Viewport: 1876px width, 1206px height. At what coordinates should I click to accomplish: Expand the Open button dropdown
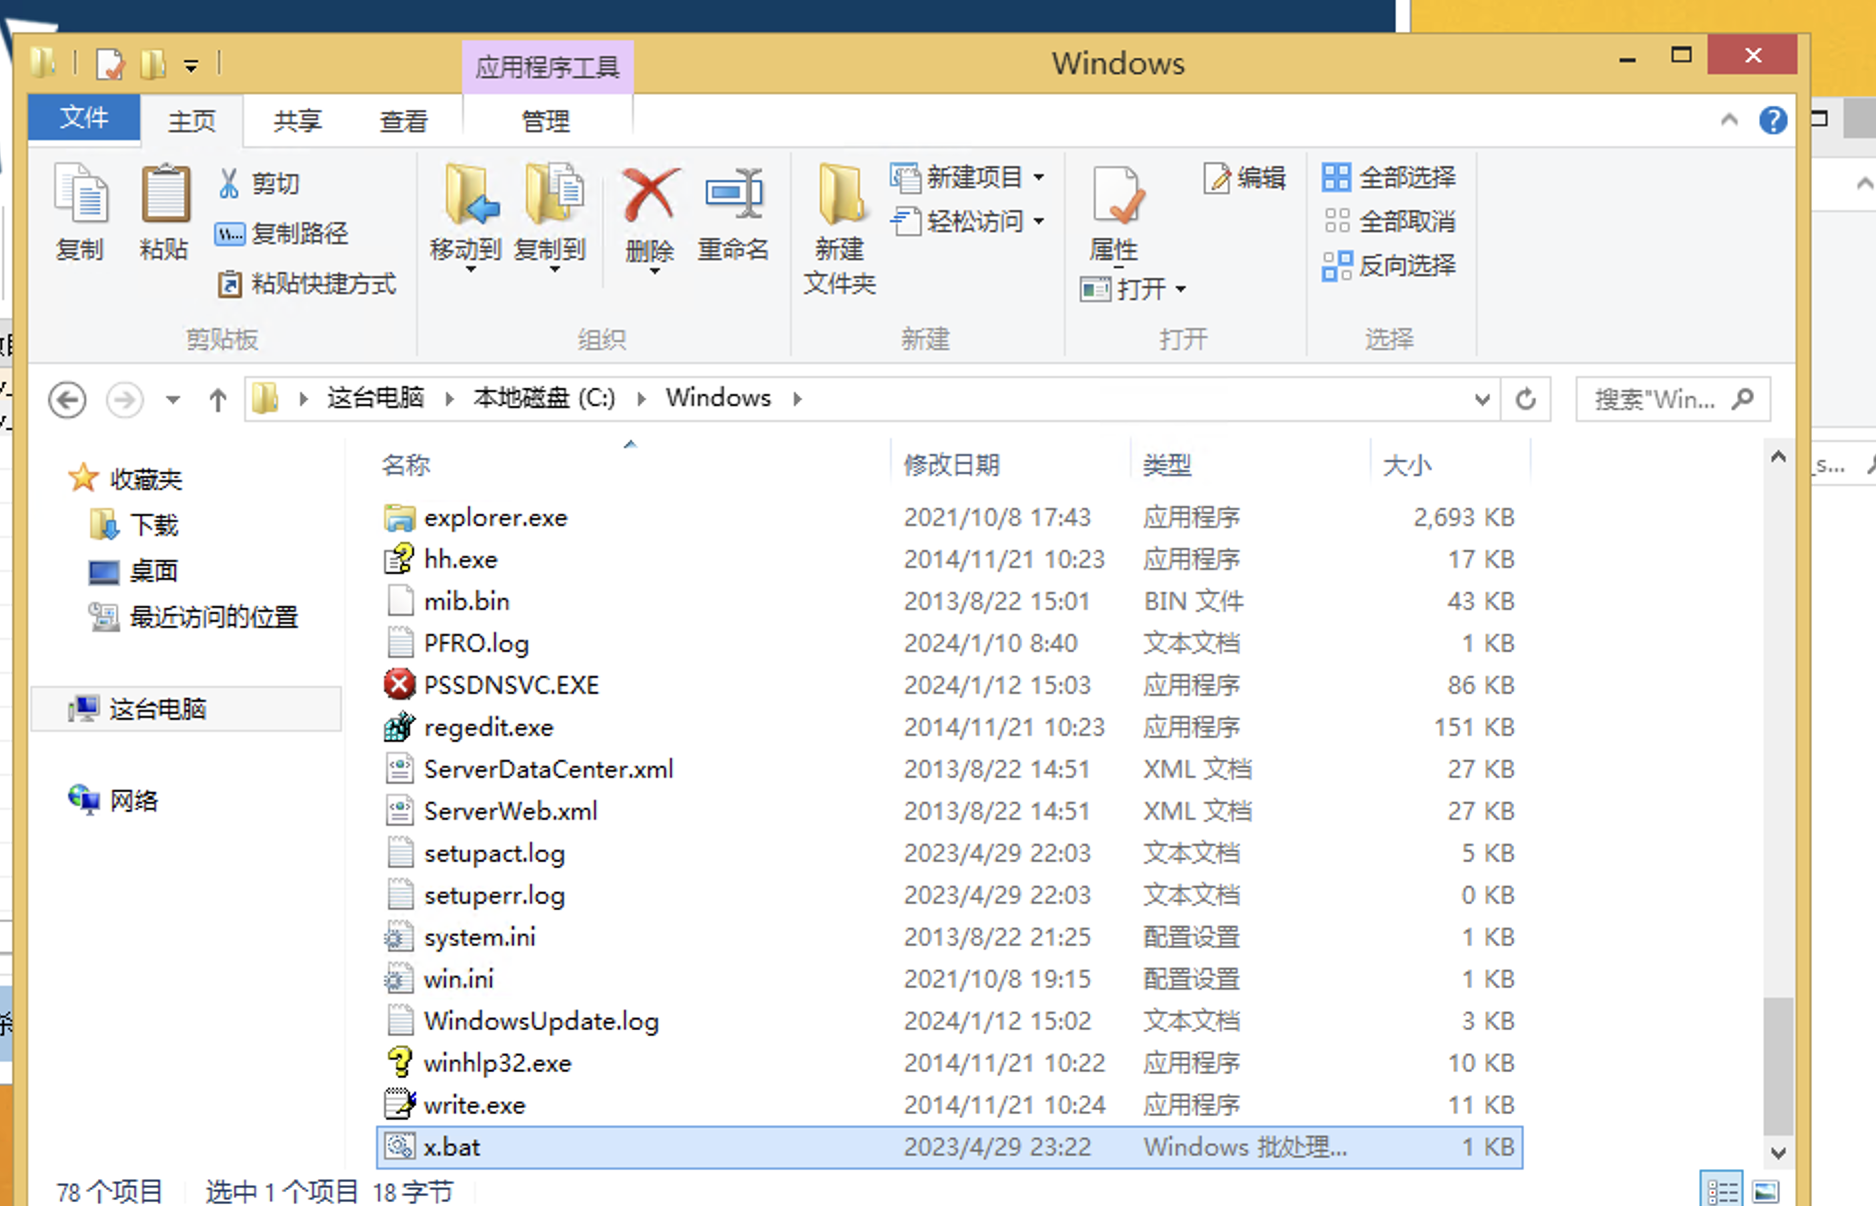tap(1181, 290)
